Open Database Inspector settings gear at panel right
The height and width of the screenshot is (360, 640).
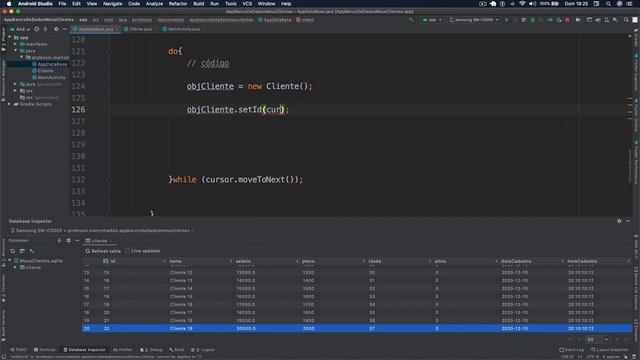point(619,221)
